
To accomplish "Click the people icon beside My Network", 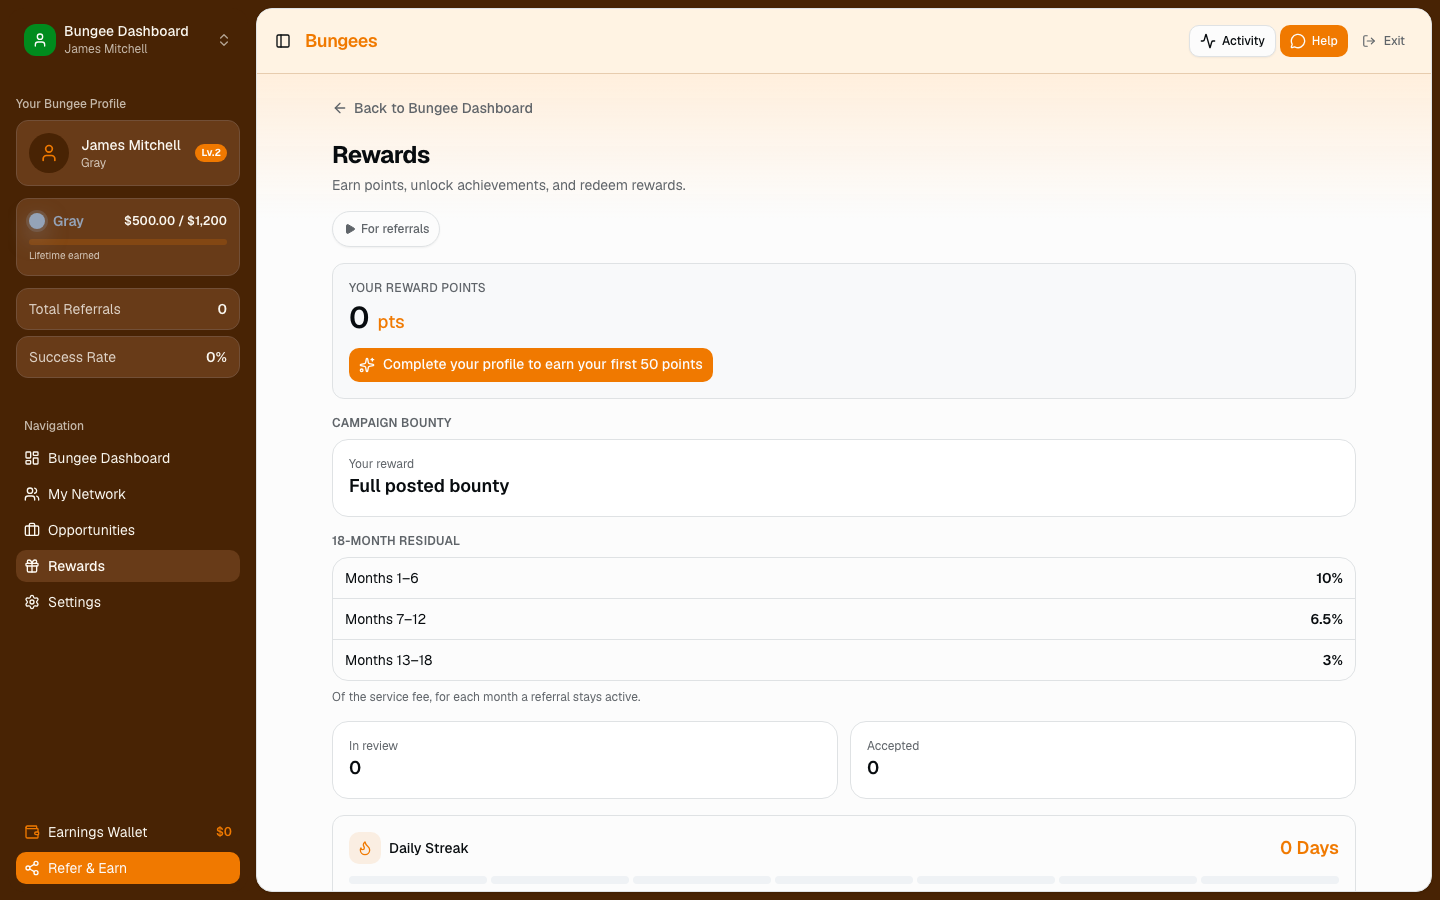I will pyautogui.click(x=32, y=494).
